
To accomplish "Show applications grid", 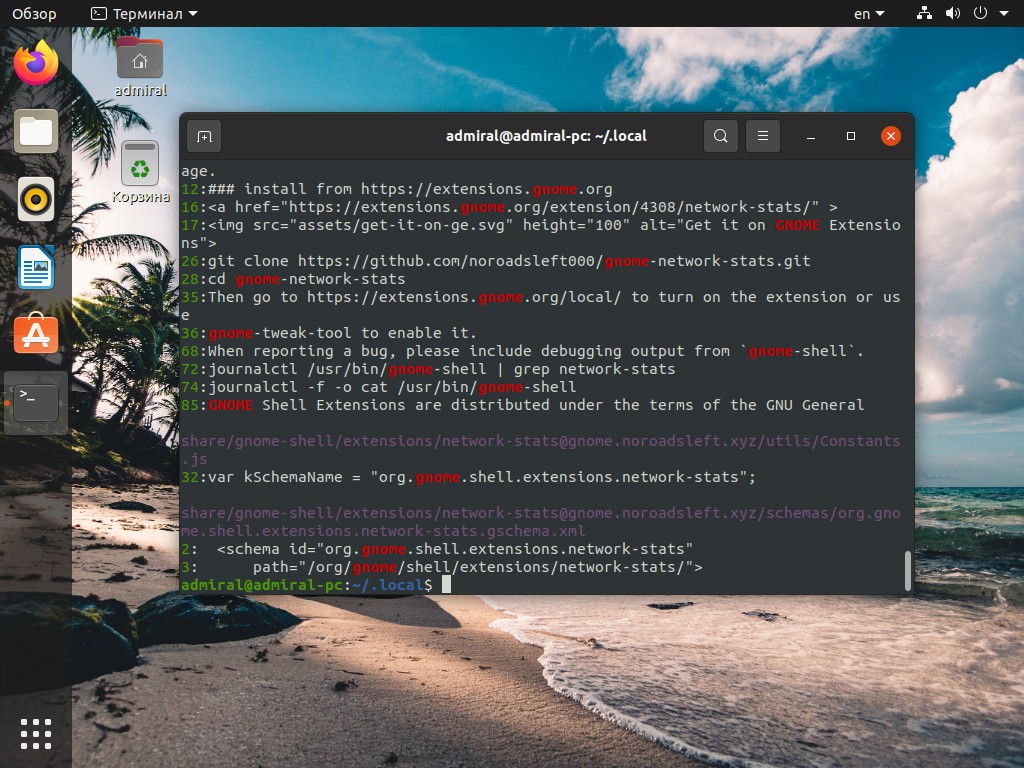I will coord(36,733).
